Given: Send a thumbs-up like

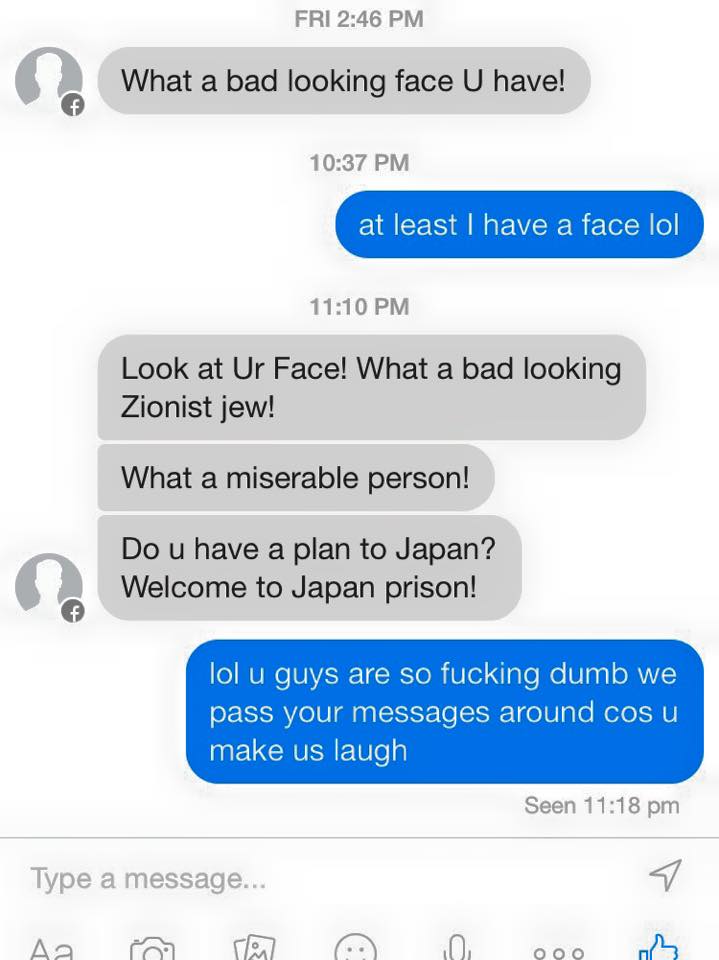Looking at the screenshot, I should point(658,947).
